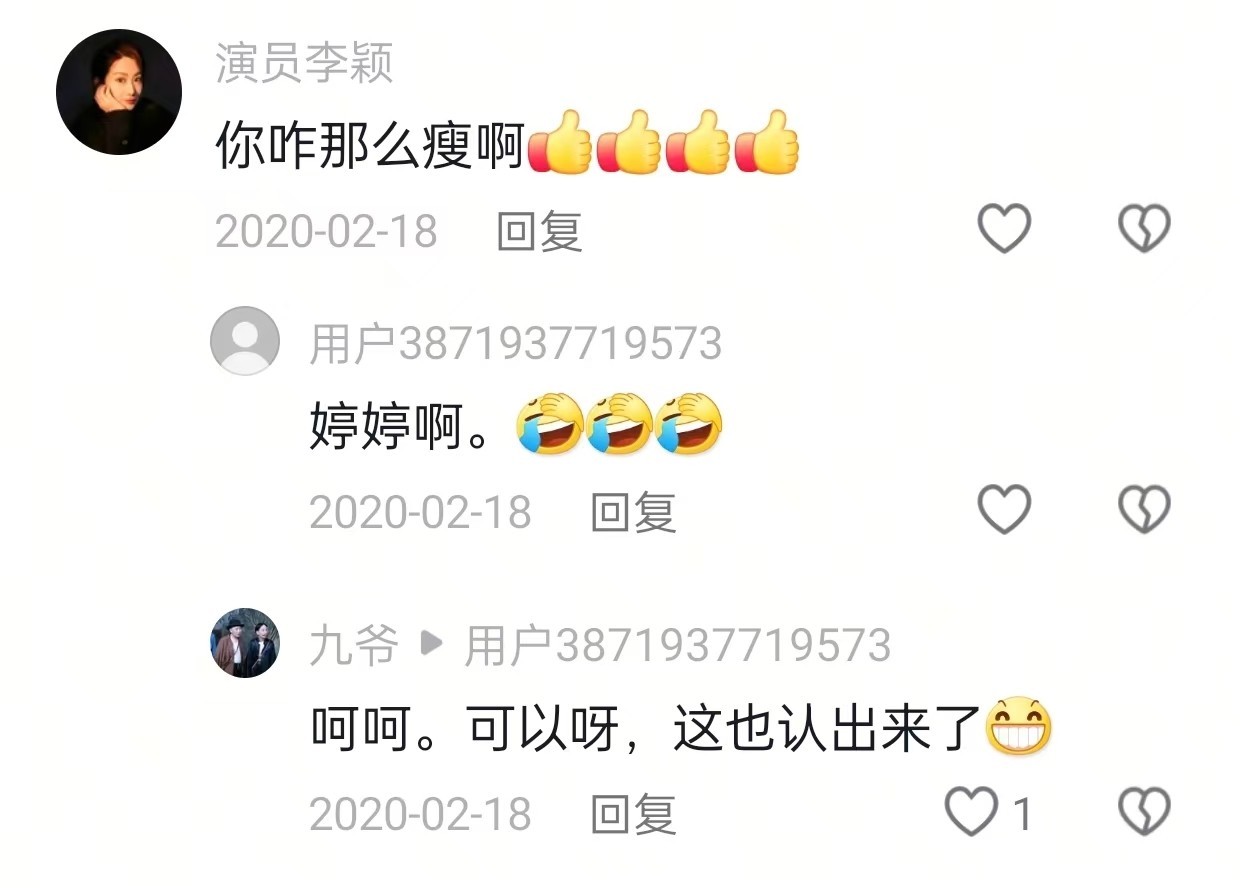Viewport: 1240px width, 888px height.
Task: Open the default gray avatar of 用户3871937719573
Action: pos(245,341)
